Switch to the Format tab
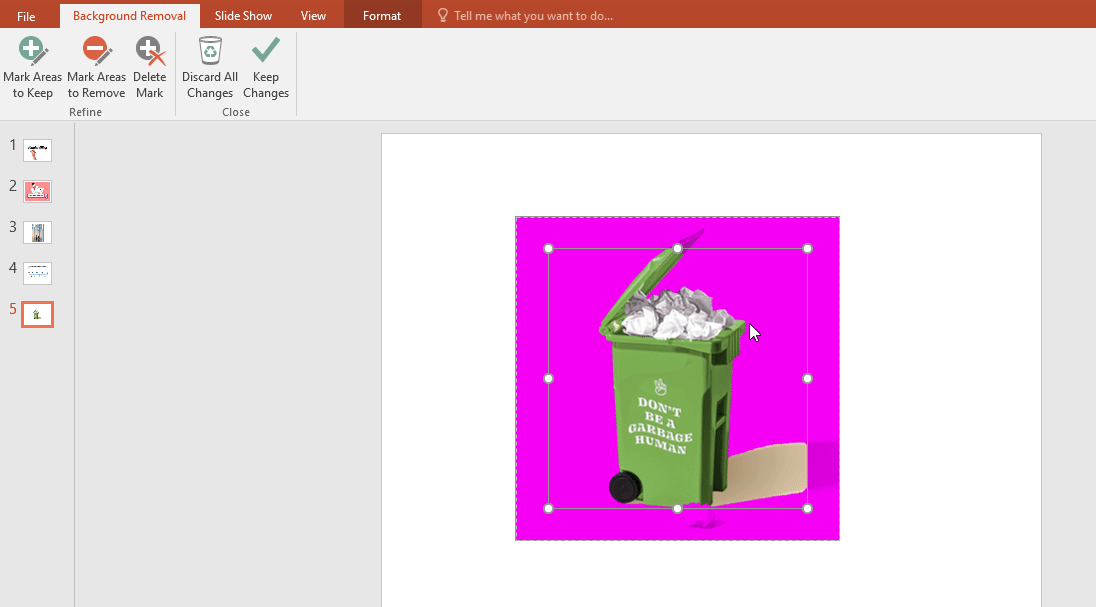This screenshot has height=607, width=1096. point(382,16)
